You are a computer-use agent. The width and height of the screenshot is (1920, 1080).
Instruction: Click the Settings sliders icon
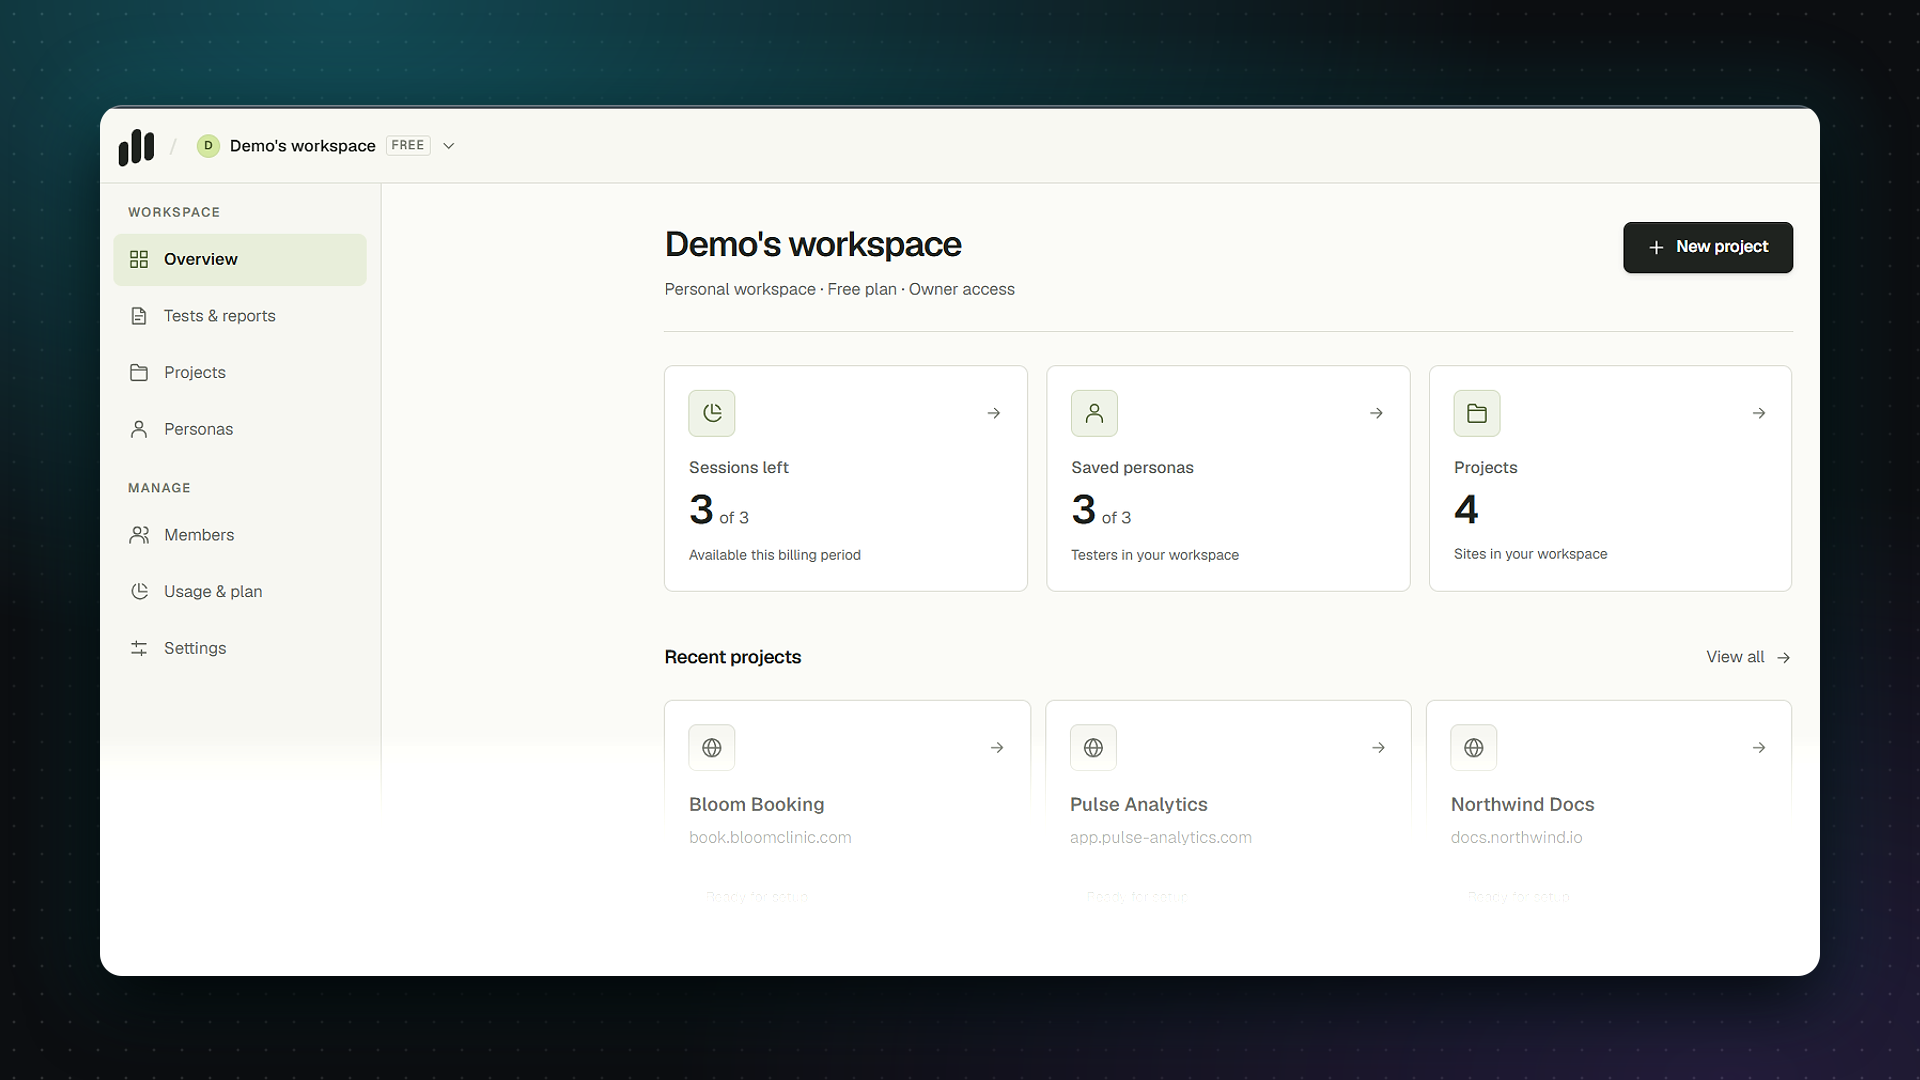click(x=139, y=649)
